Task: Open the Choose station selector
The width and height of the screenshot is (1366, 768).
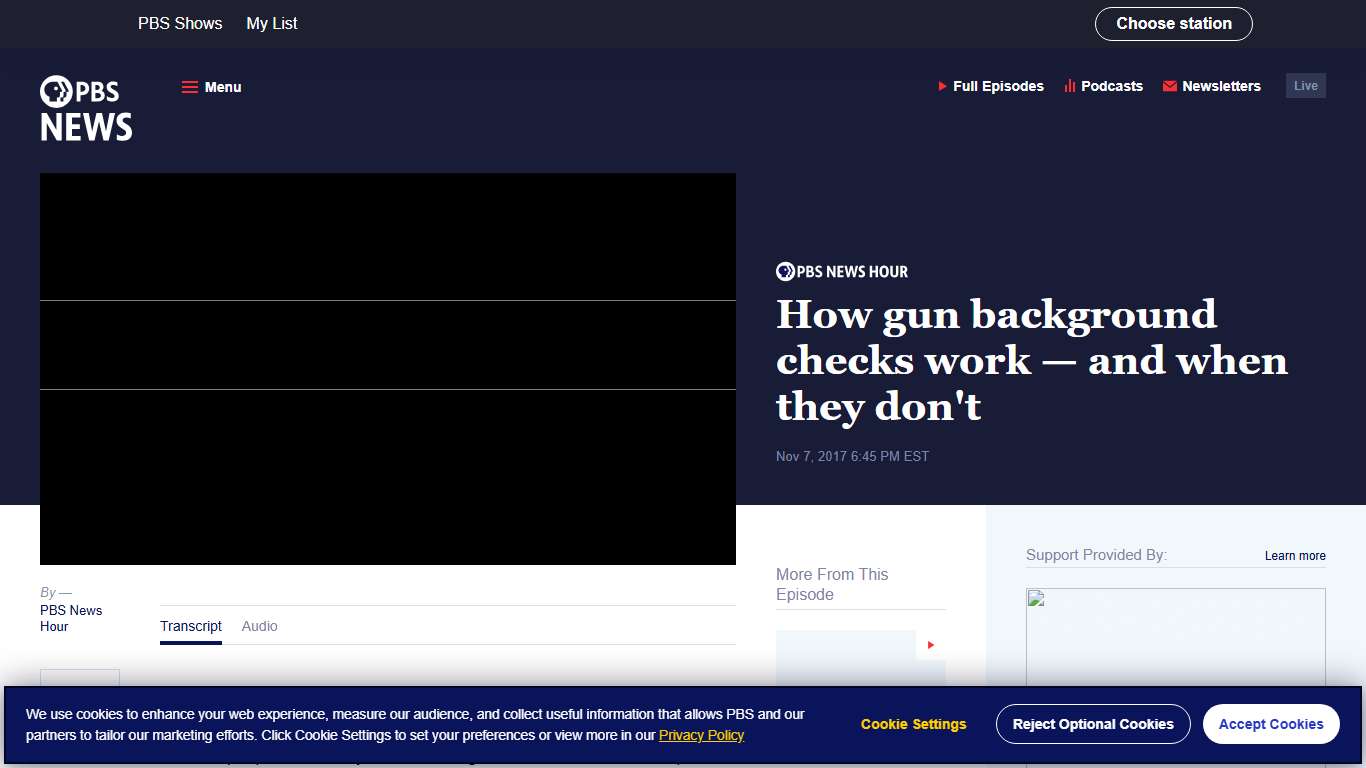Action: click(1173, 23)
